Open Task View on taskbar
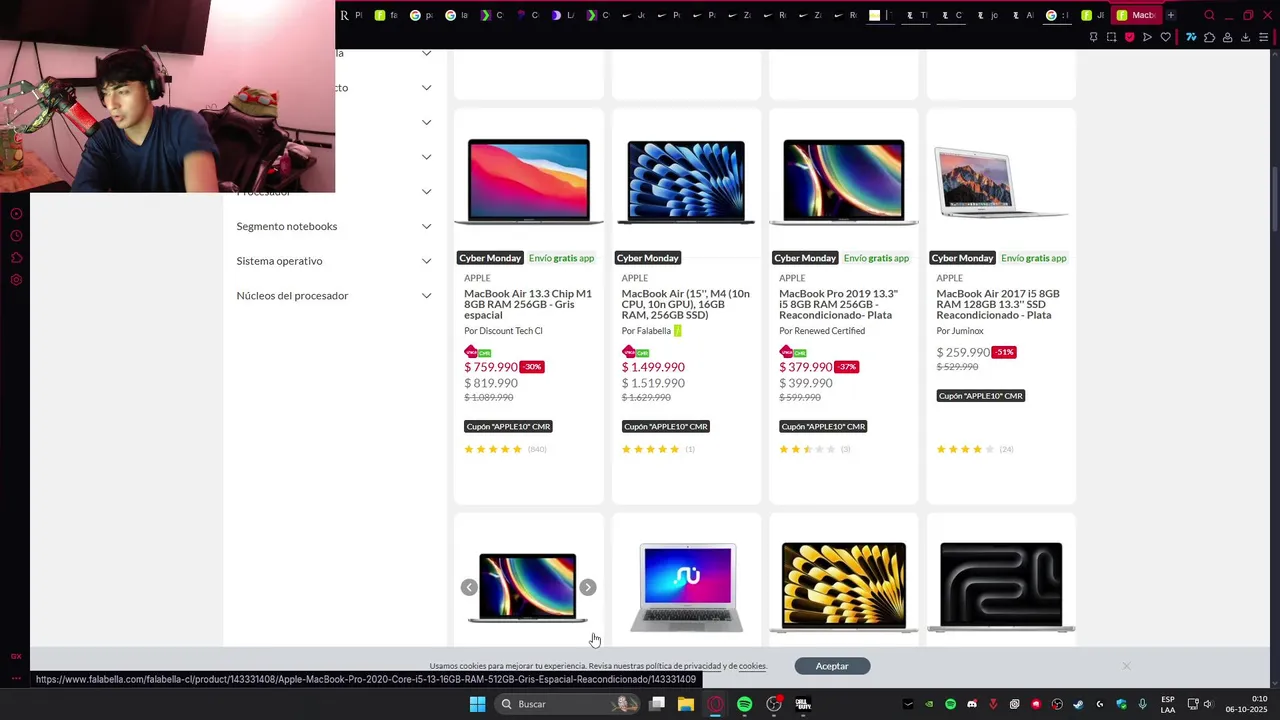Viewport: 1280px width, 720px height. (x=657, y=704)
